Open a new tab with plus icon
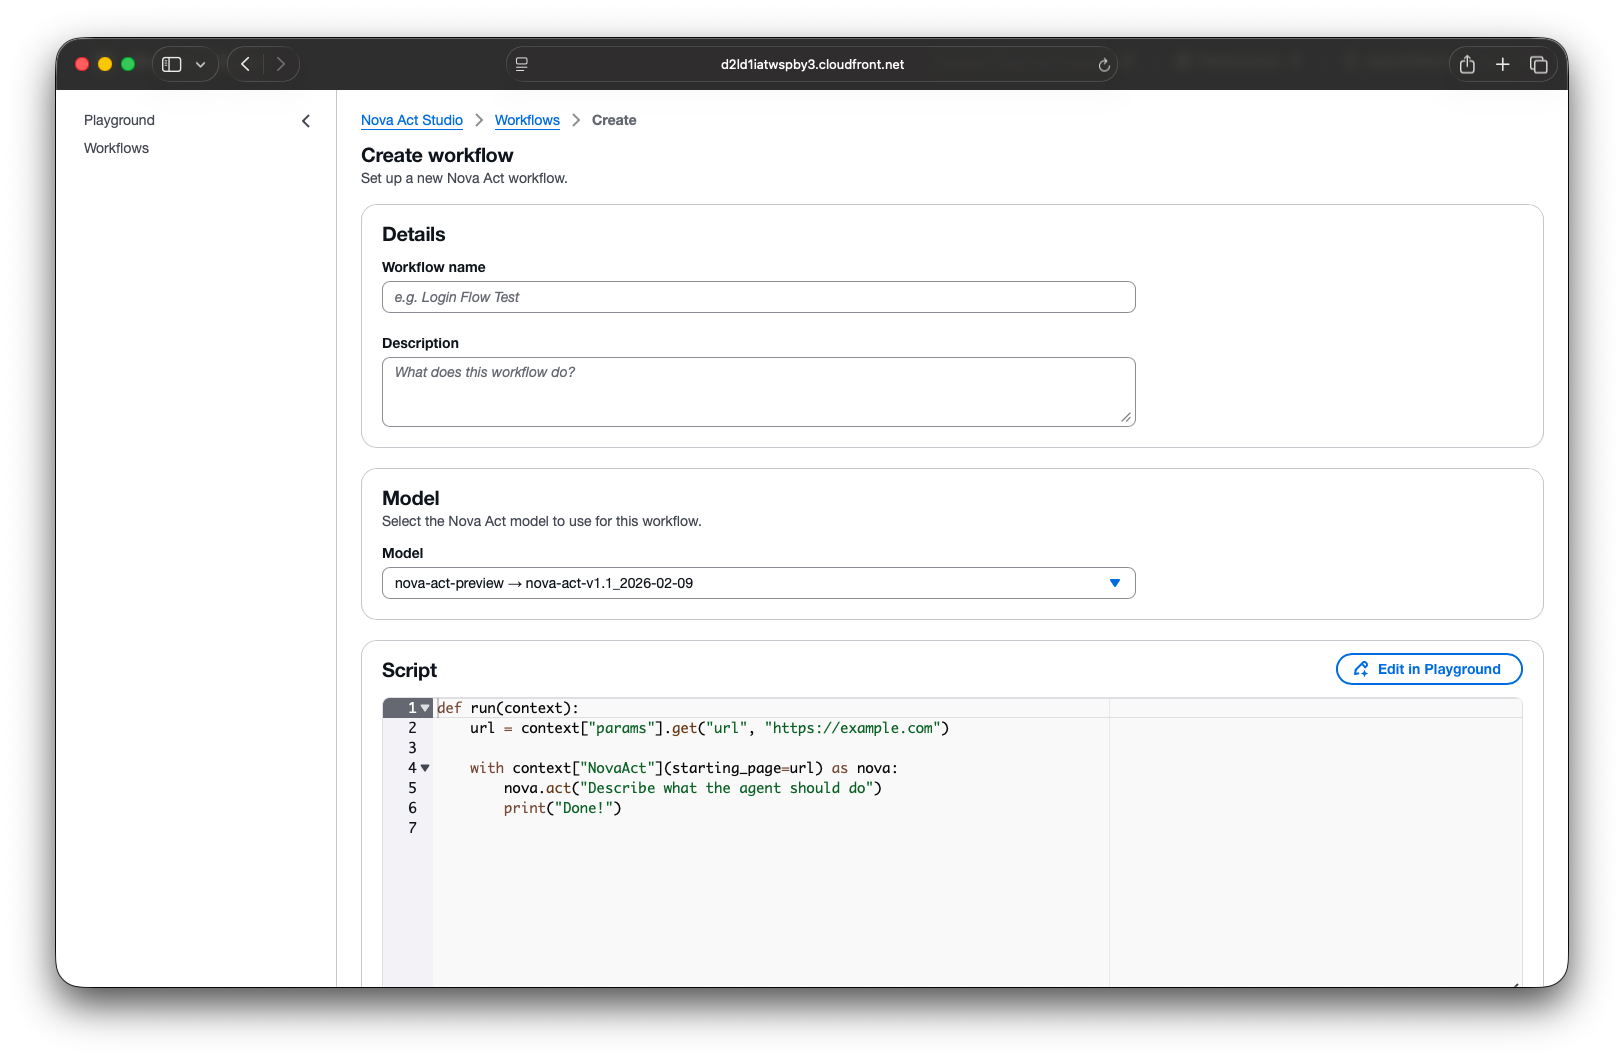Image resolution: width=1624 pixels, height=1061 pixels. click(x=1502, y=64)
